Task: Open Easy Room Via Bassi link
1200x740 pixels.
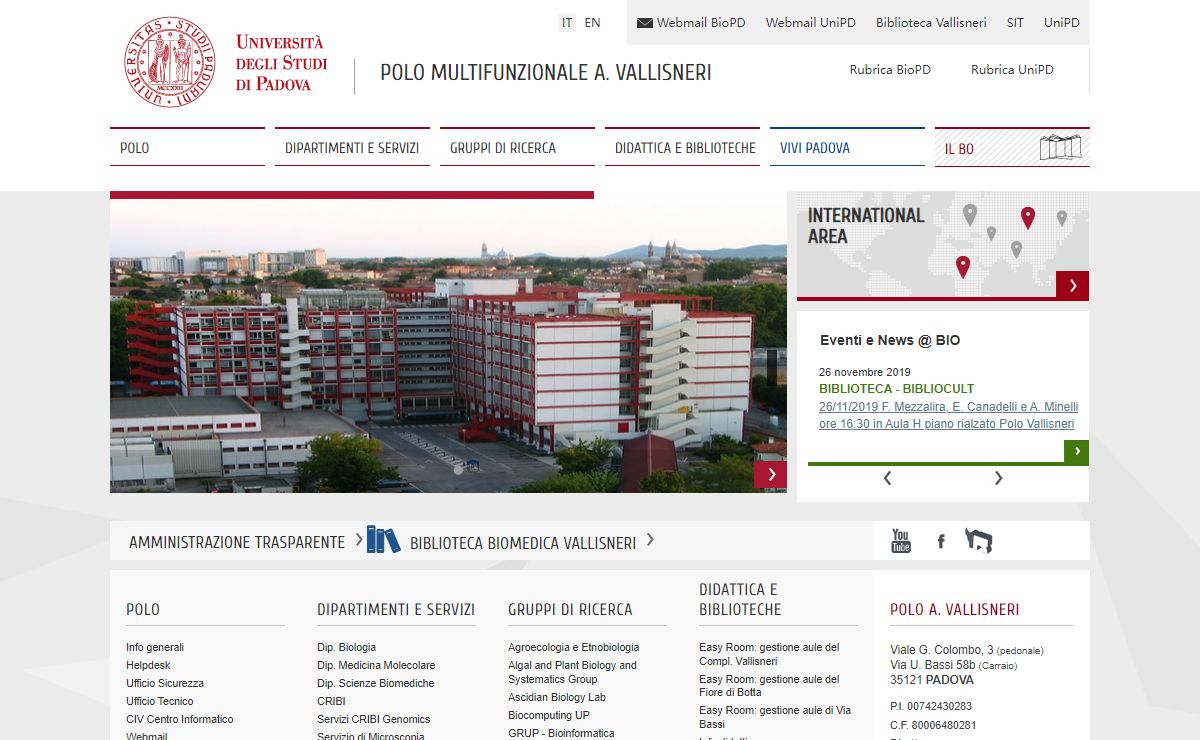Action: coord(775,716)
